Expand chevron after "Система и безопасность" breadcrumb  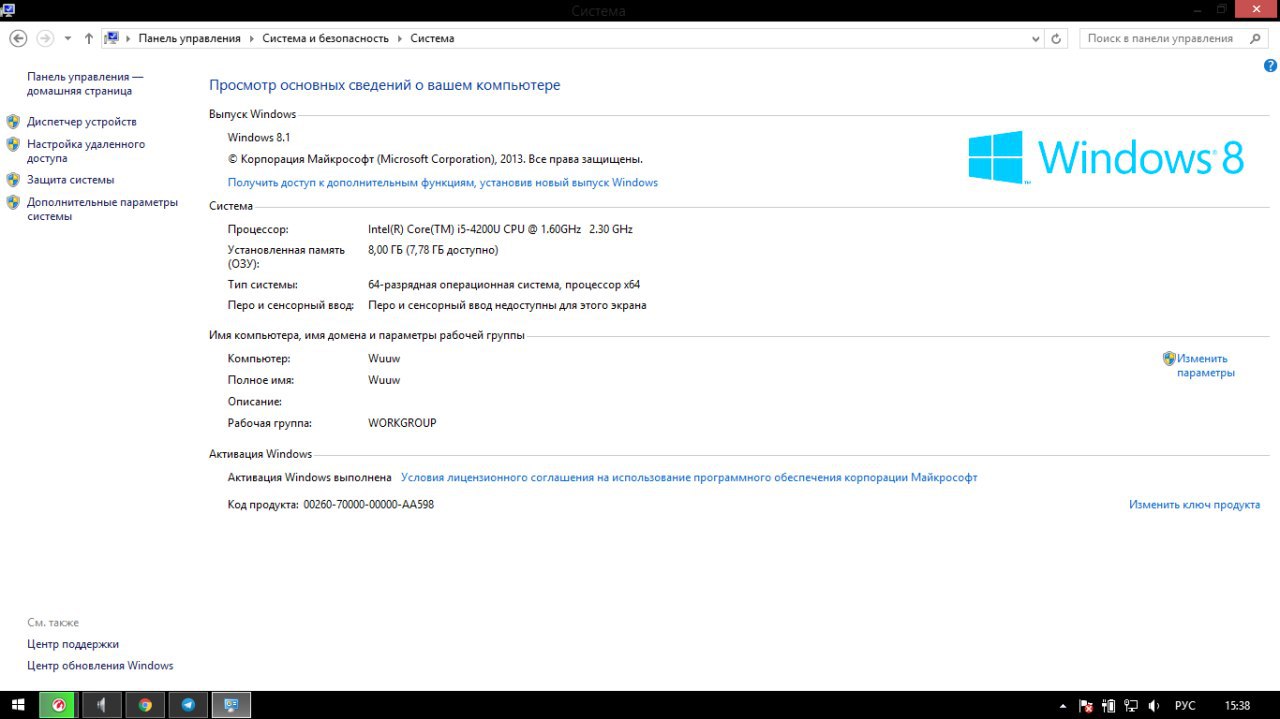point(400,38)
